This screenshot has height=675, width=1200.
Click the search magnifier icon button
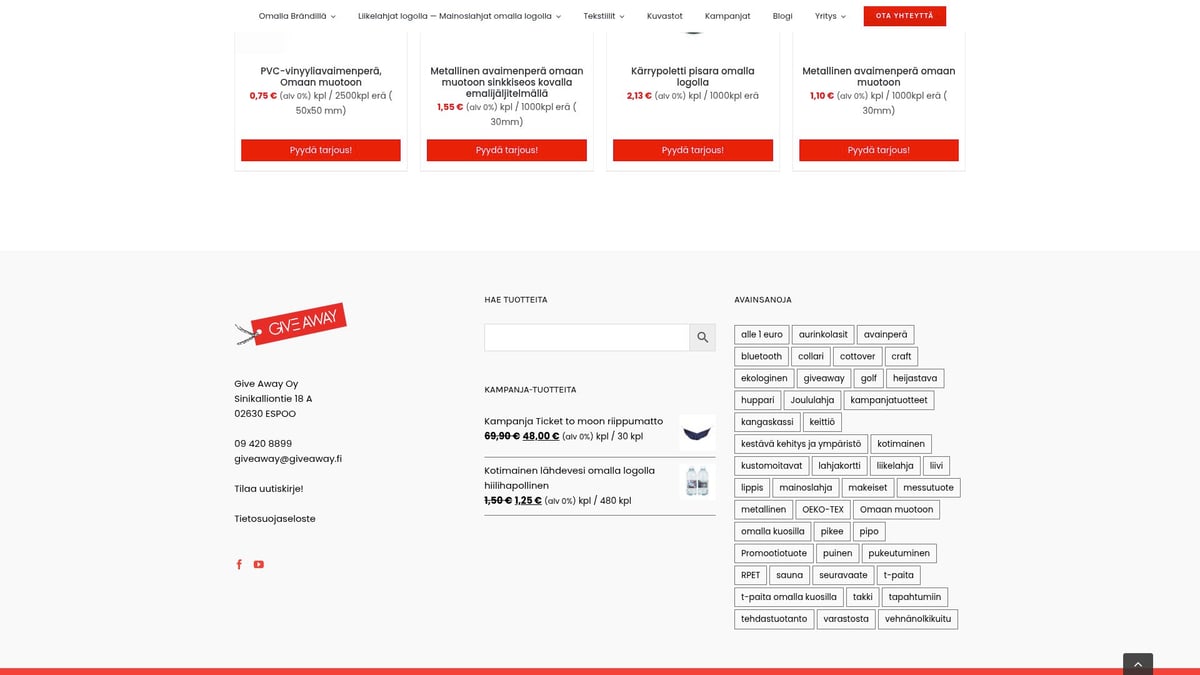[x=702, y=337]
